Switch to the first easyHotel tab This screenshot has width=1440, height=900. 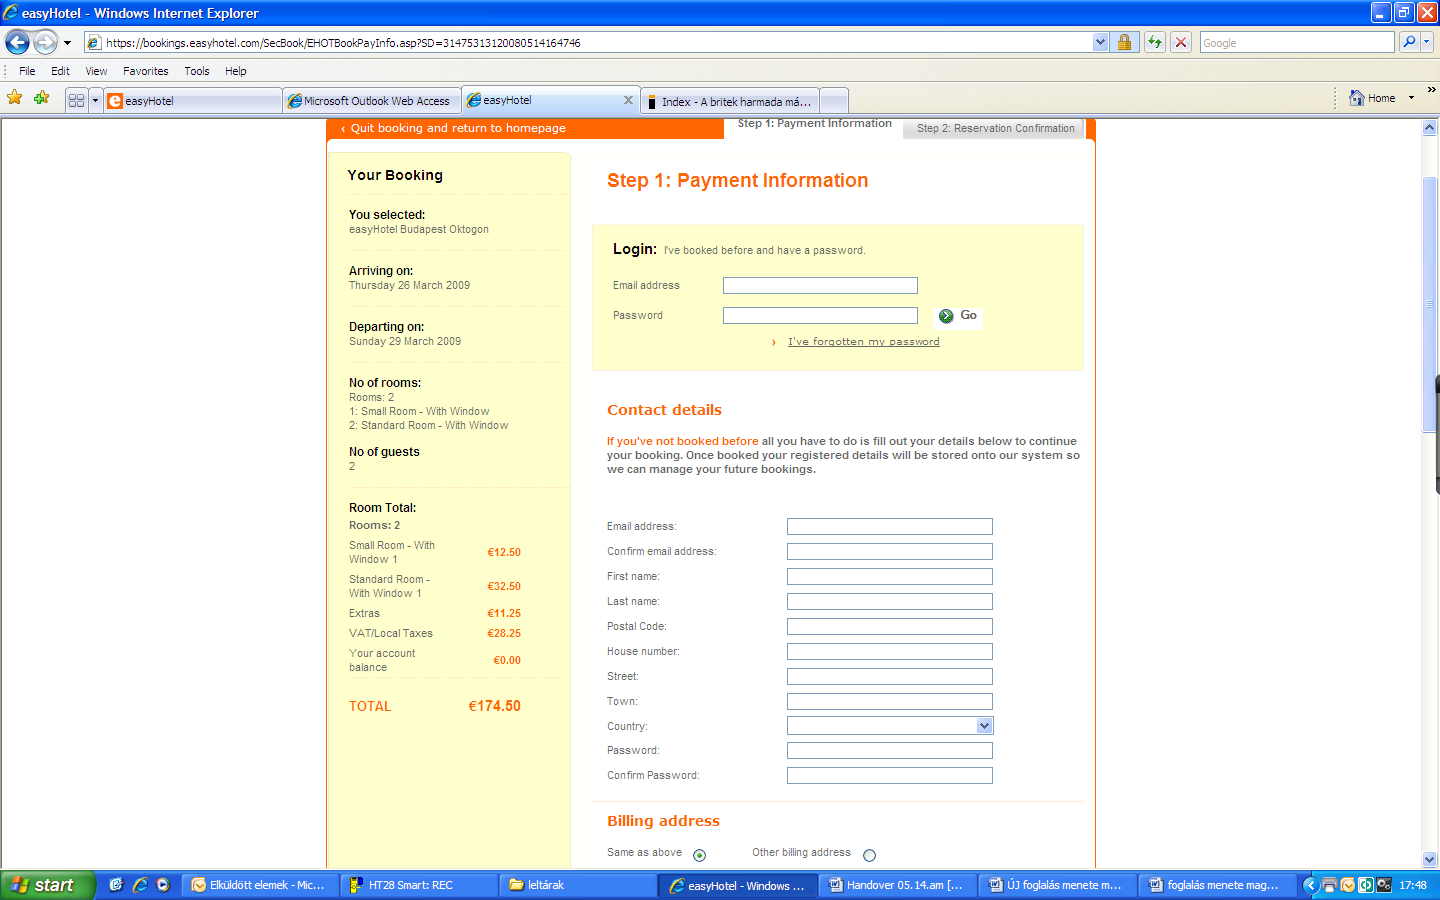[x=193, y=101]
